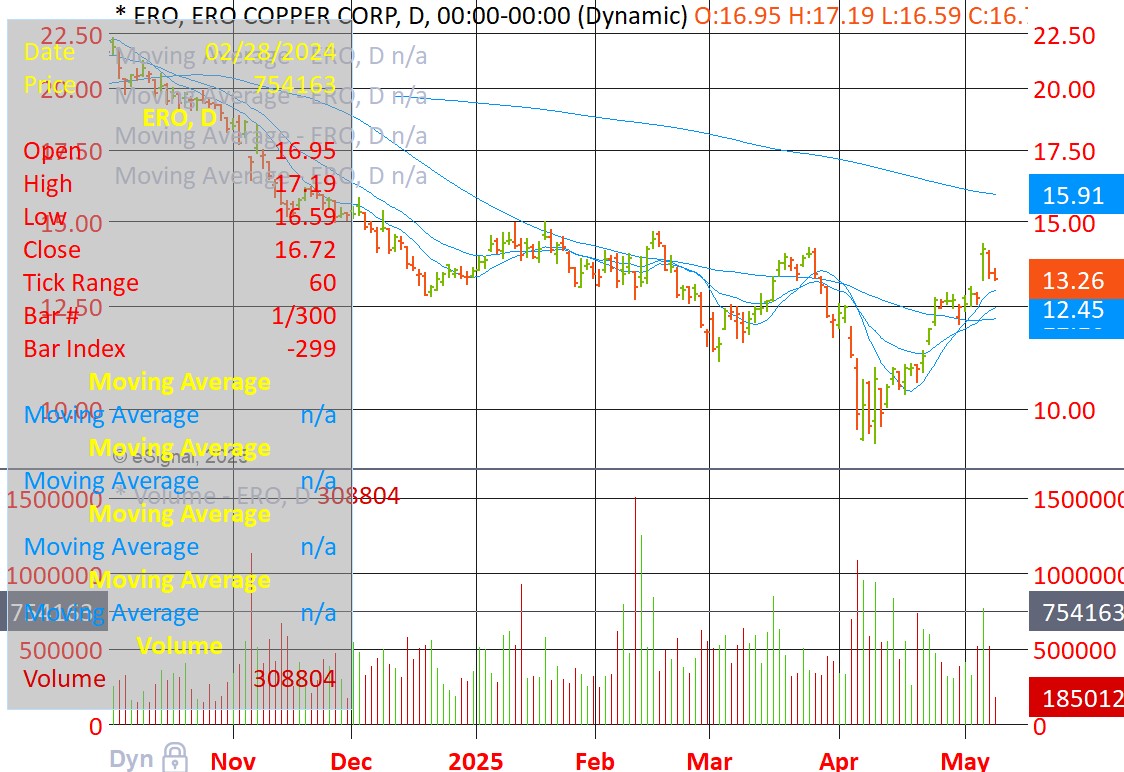Select the orange 13.26 last price tag
The height and width of the screenshot is (772, 1124).
click(x=1076, y=280)
